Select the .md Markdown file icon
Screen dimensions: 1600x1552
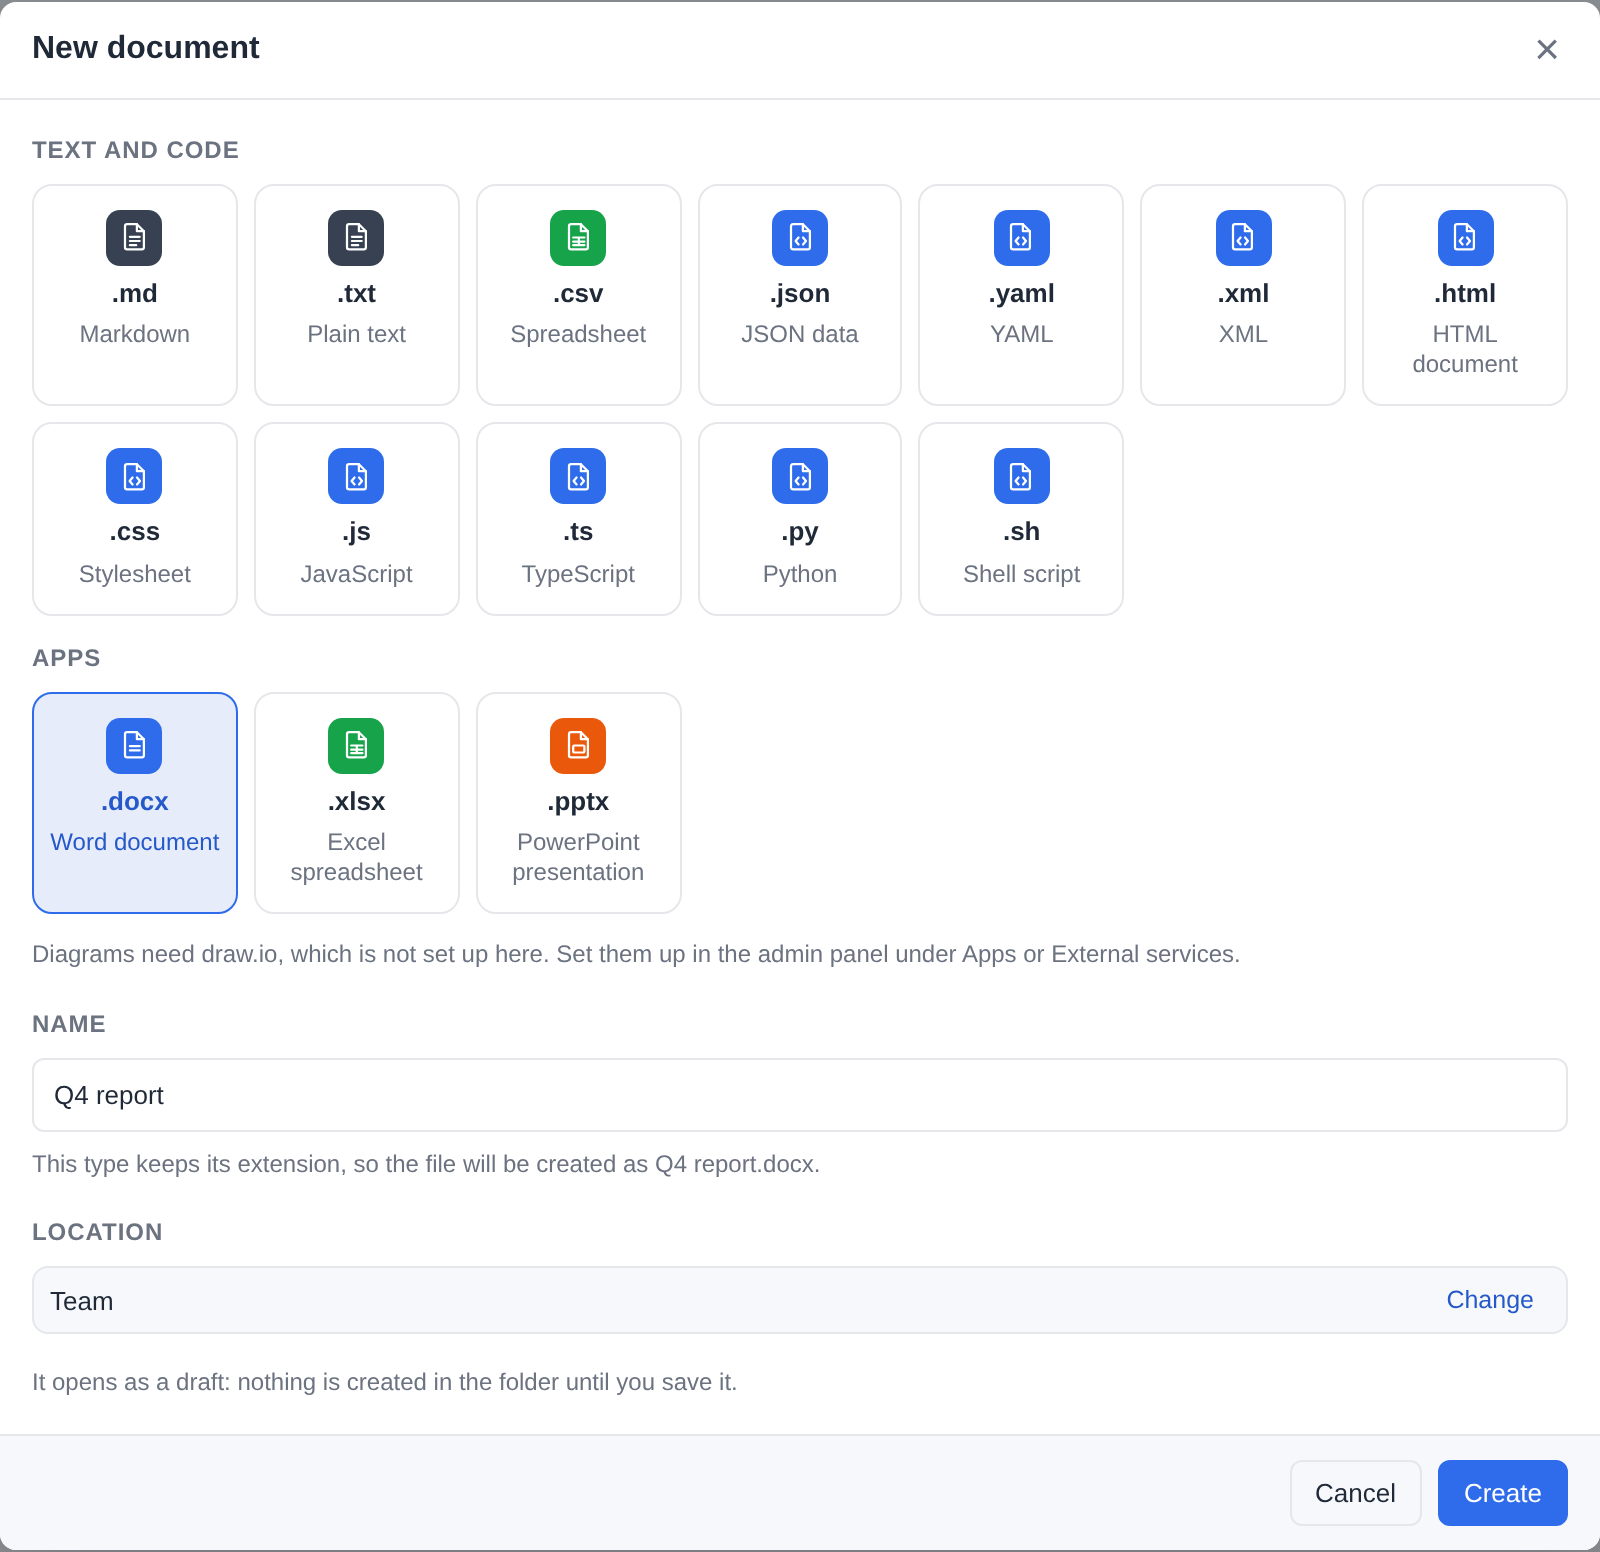pos(134,238)
